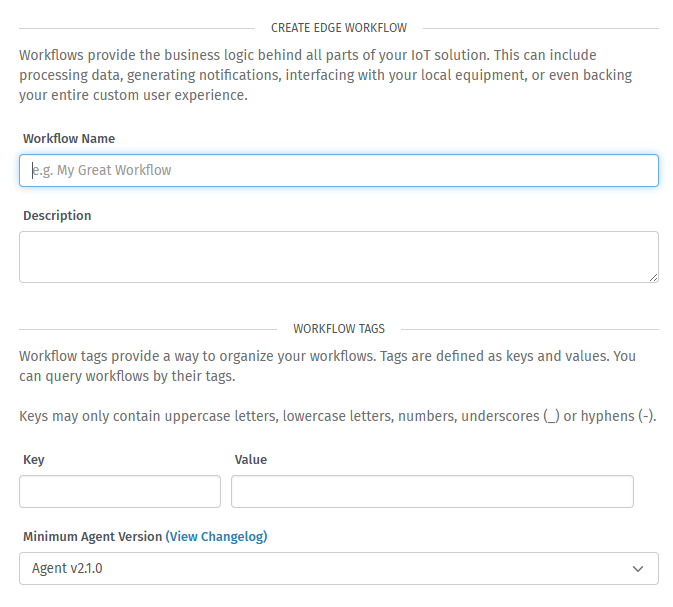
Task: Click the Create Edge Workflow heading
Action: (x=339, y=28)
